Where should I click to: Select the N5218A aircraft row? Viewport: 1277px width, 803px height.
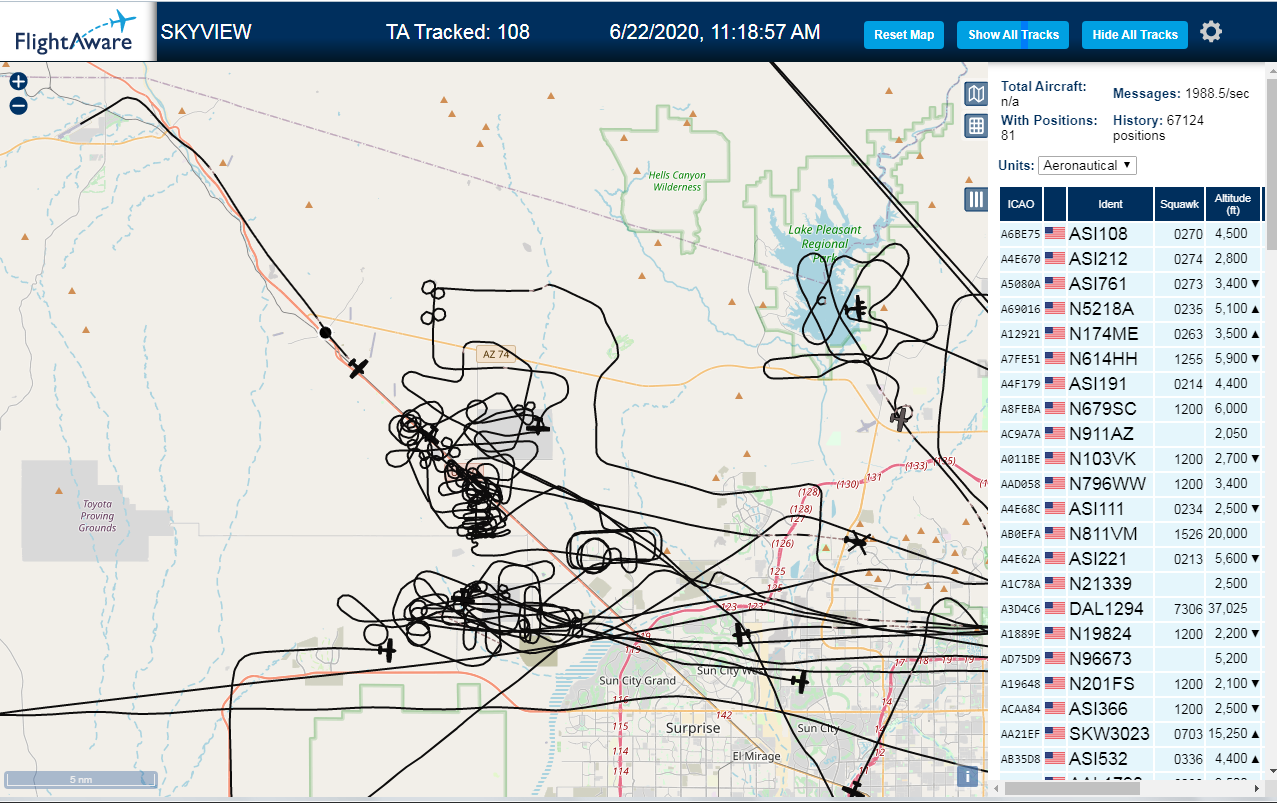pyautogui.click(x=1131, y=309)
